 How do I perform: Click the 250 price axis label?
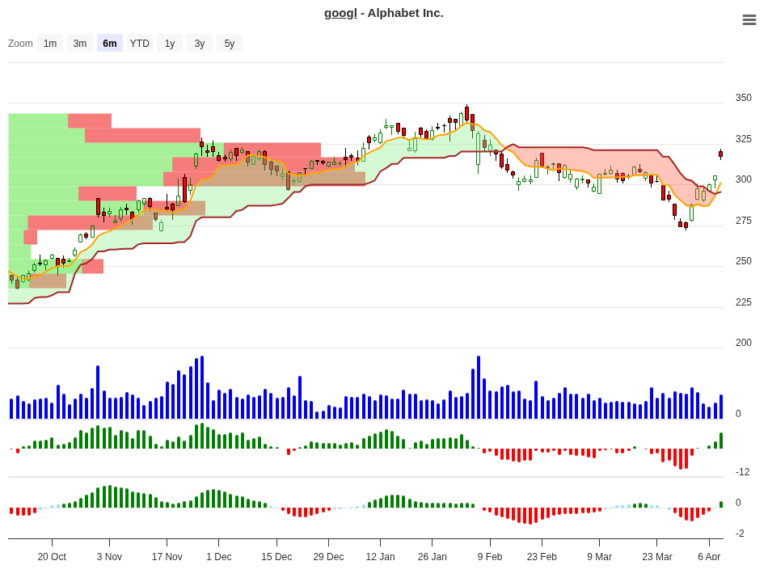(743, 261)
